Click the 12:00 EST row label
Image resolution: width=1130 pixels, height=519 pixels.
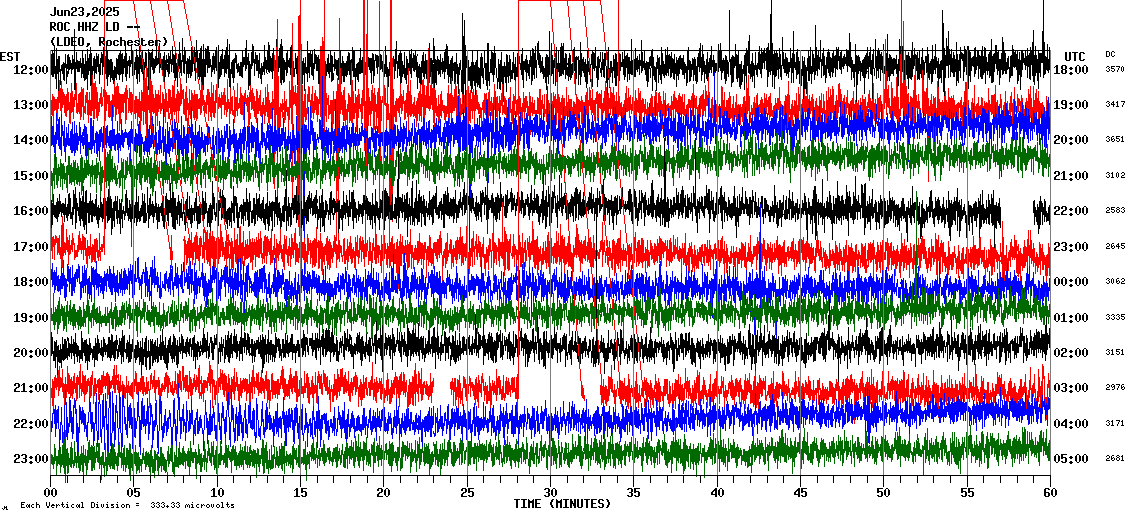(x=31, y=70)
